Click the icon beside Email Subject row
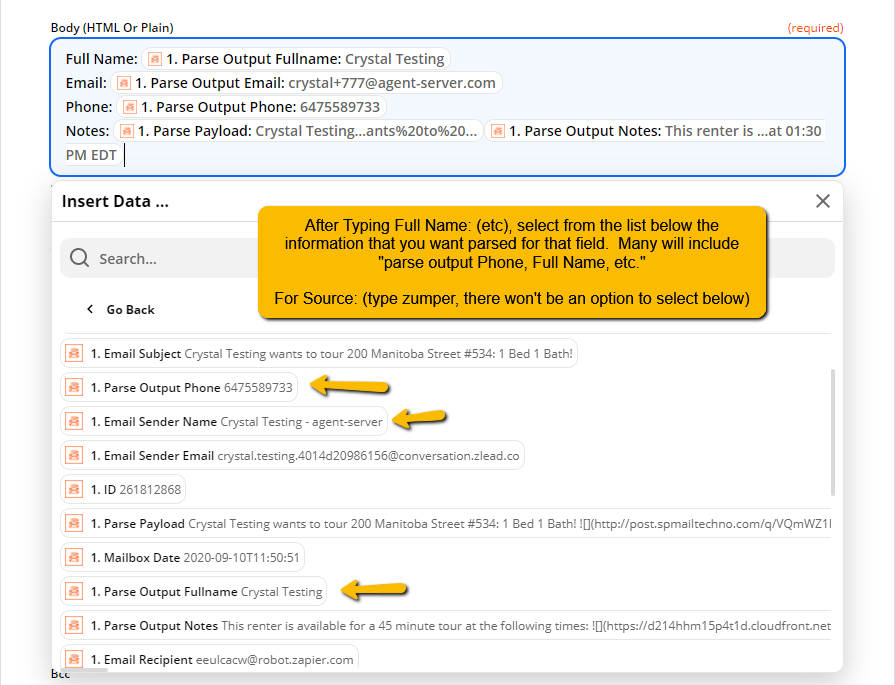 tap(74, 353)
